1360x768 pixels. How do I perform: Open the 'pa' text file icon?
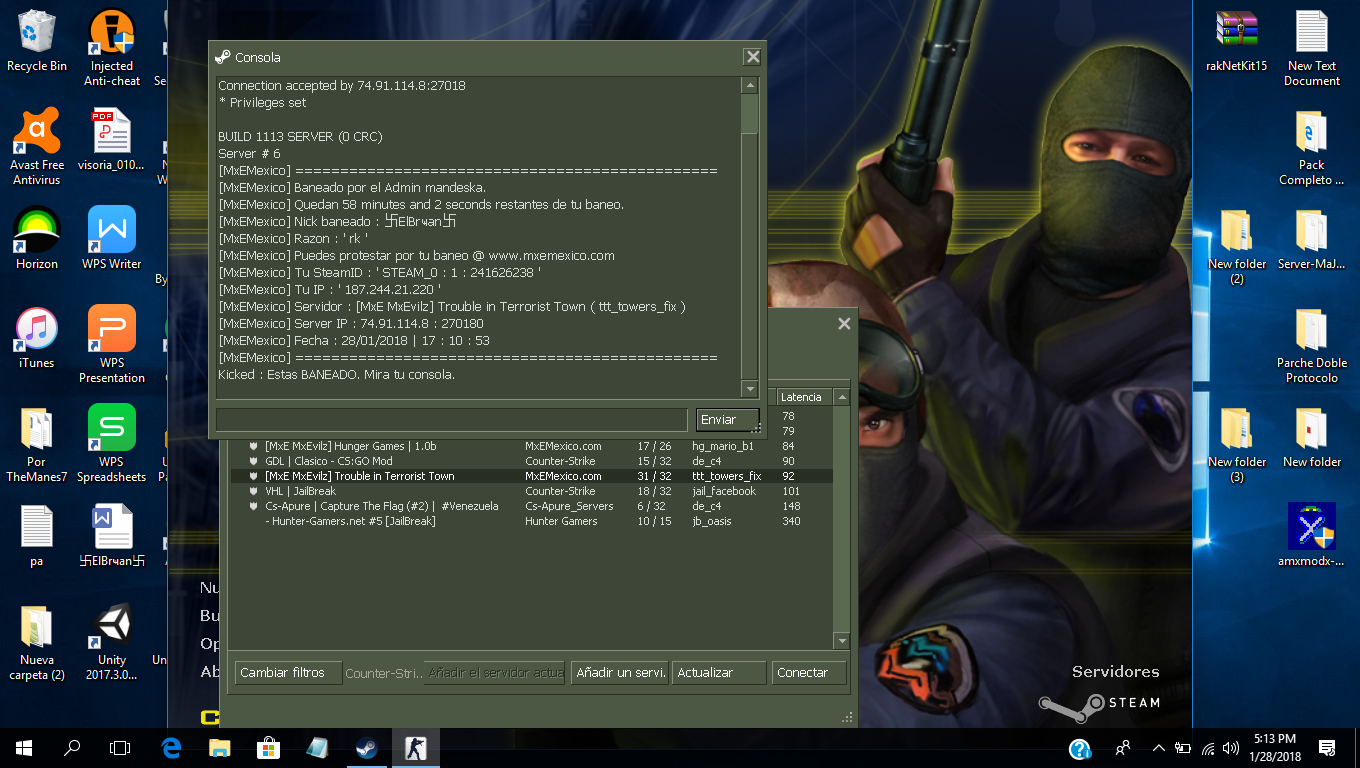[x=37, y=536]
